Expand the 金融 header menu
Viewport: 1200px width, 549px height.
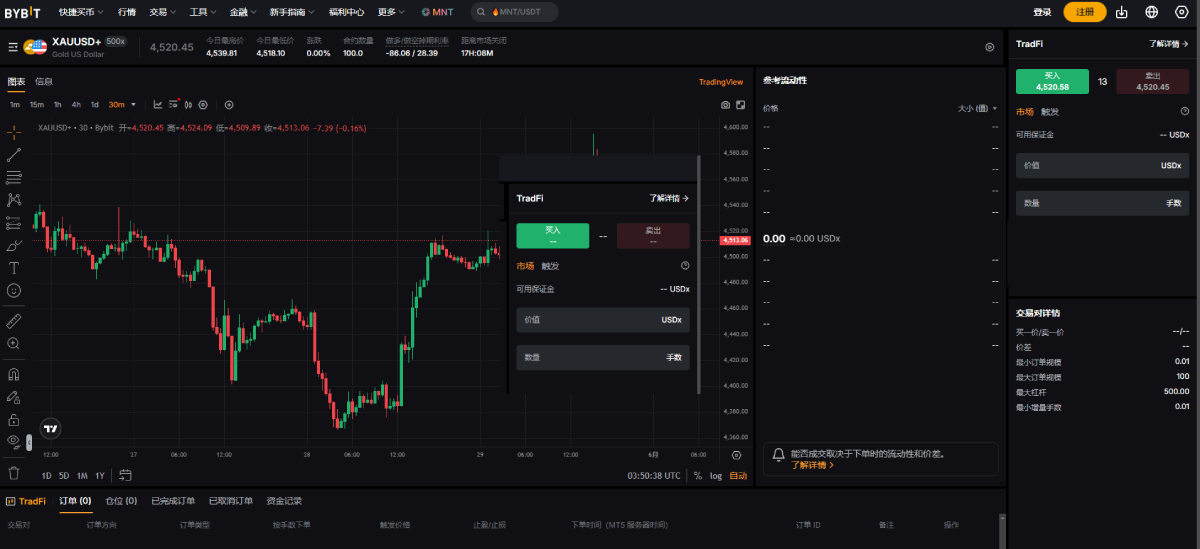(242, 12)
